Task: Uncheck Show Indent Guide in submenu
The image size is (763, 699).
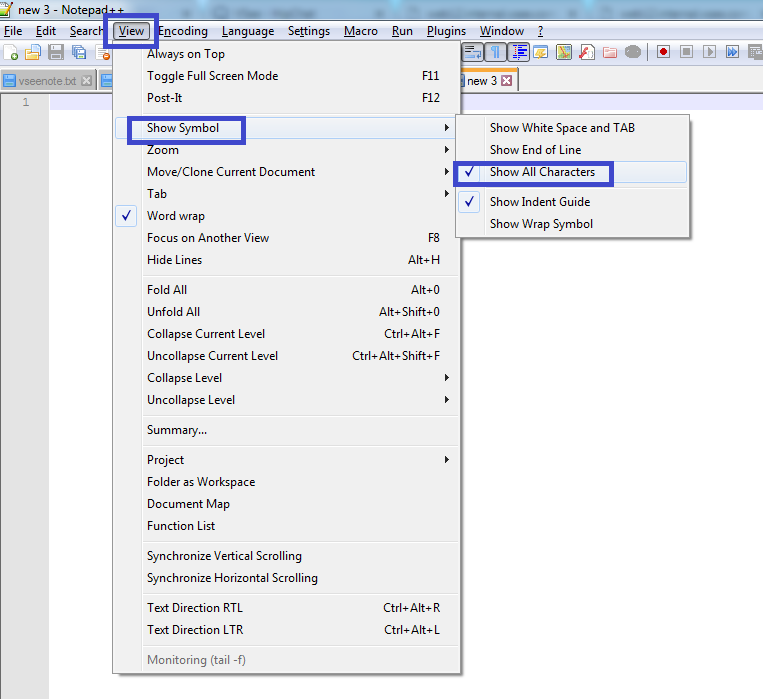Action: [x=572, y=202]
